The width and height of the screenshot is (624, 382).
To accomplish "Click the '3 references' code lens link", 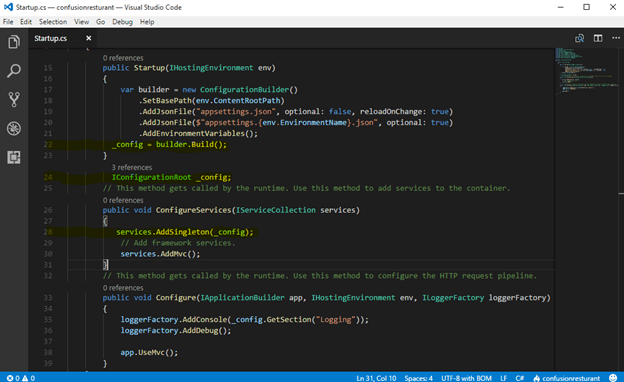I will pos(132,168).
